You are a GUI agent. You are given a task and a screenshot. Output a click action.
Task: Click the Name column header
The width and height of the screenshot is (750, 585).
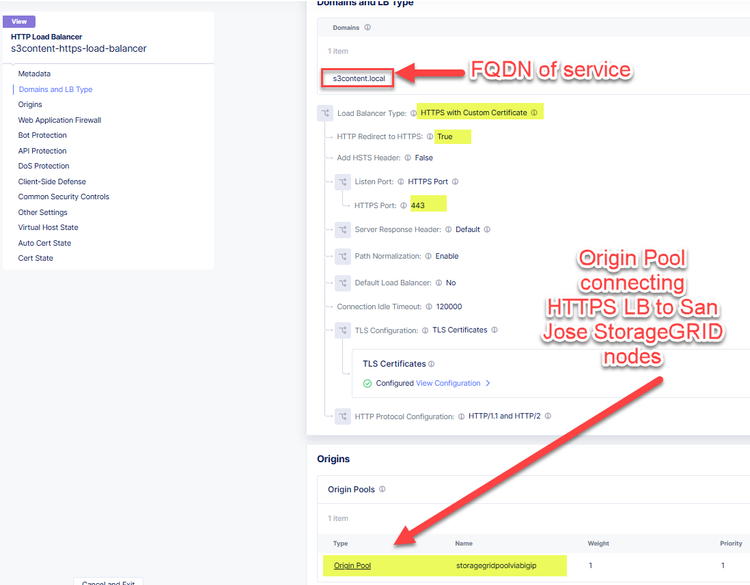coord(464,543)
